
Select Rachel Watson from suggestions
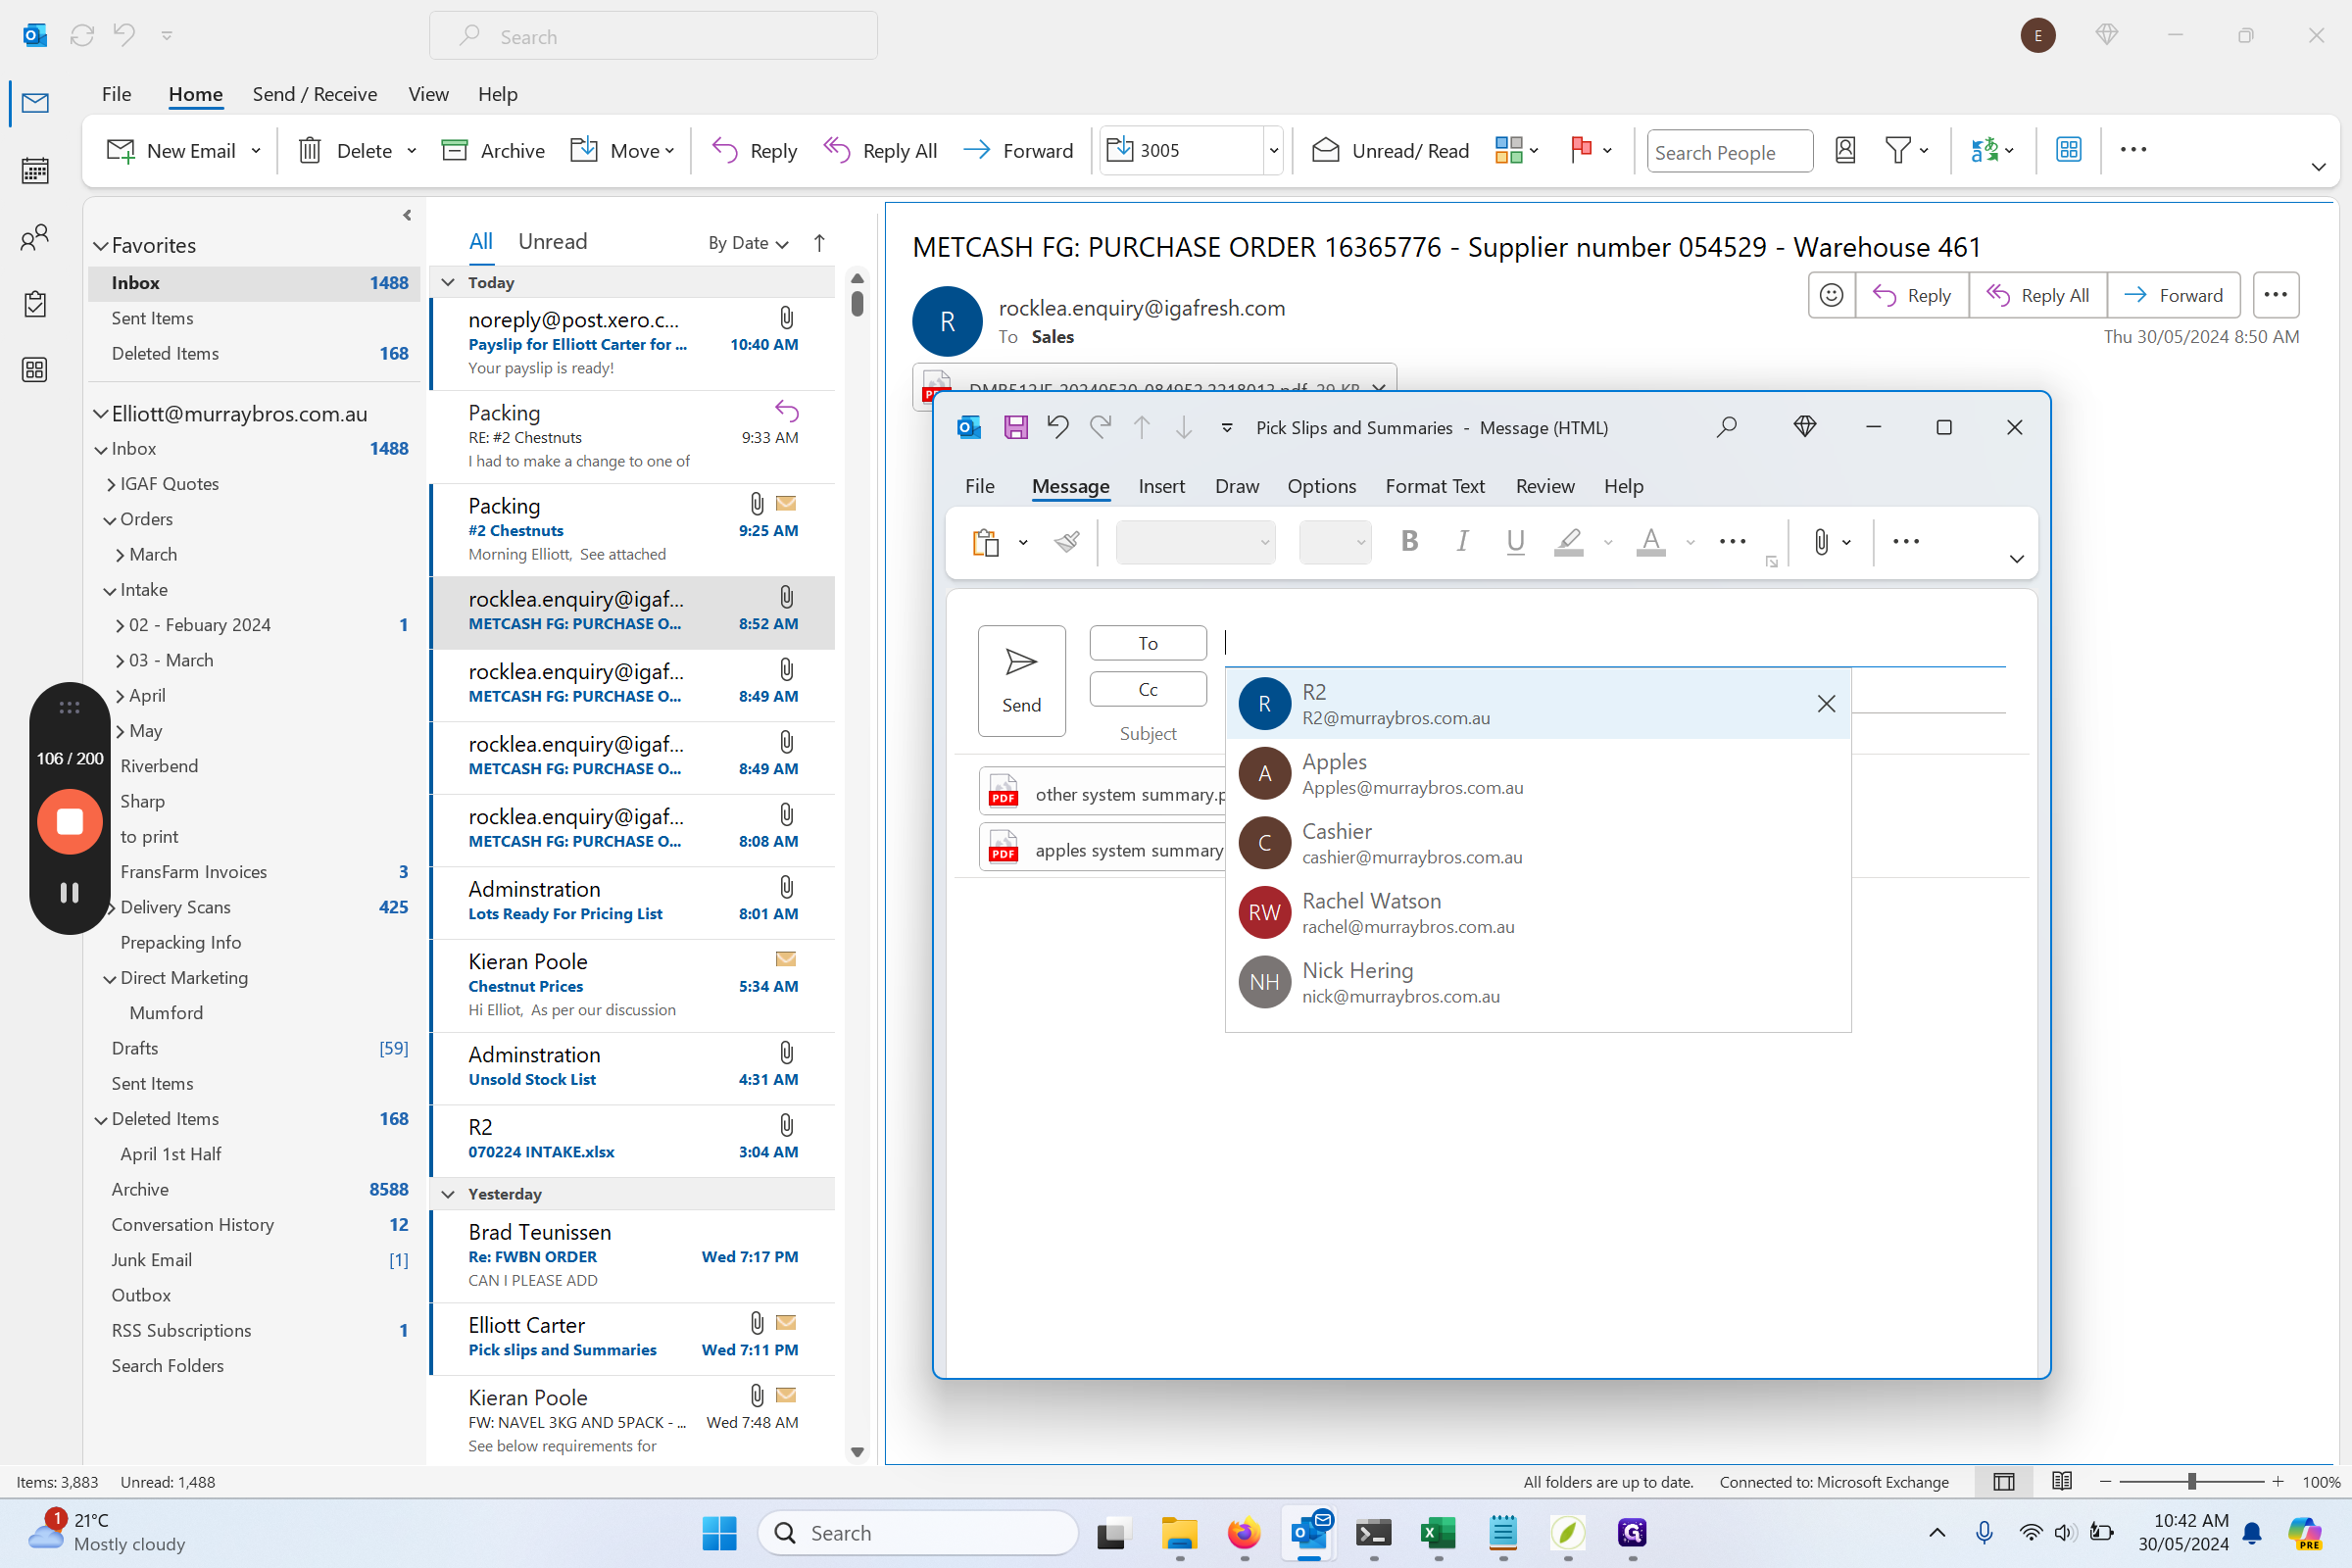1537,912
